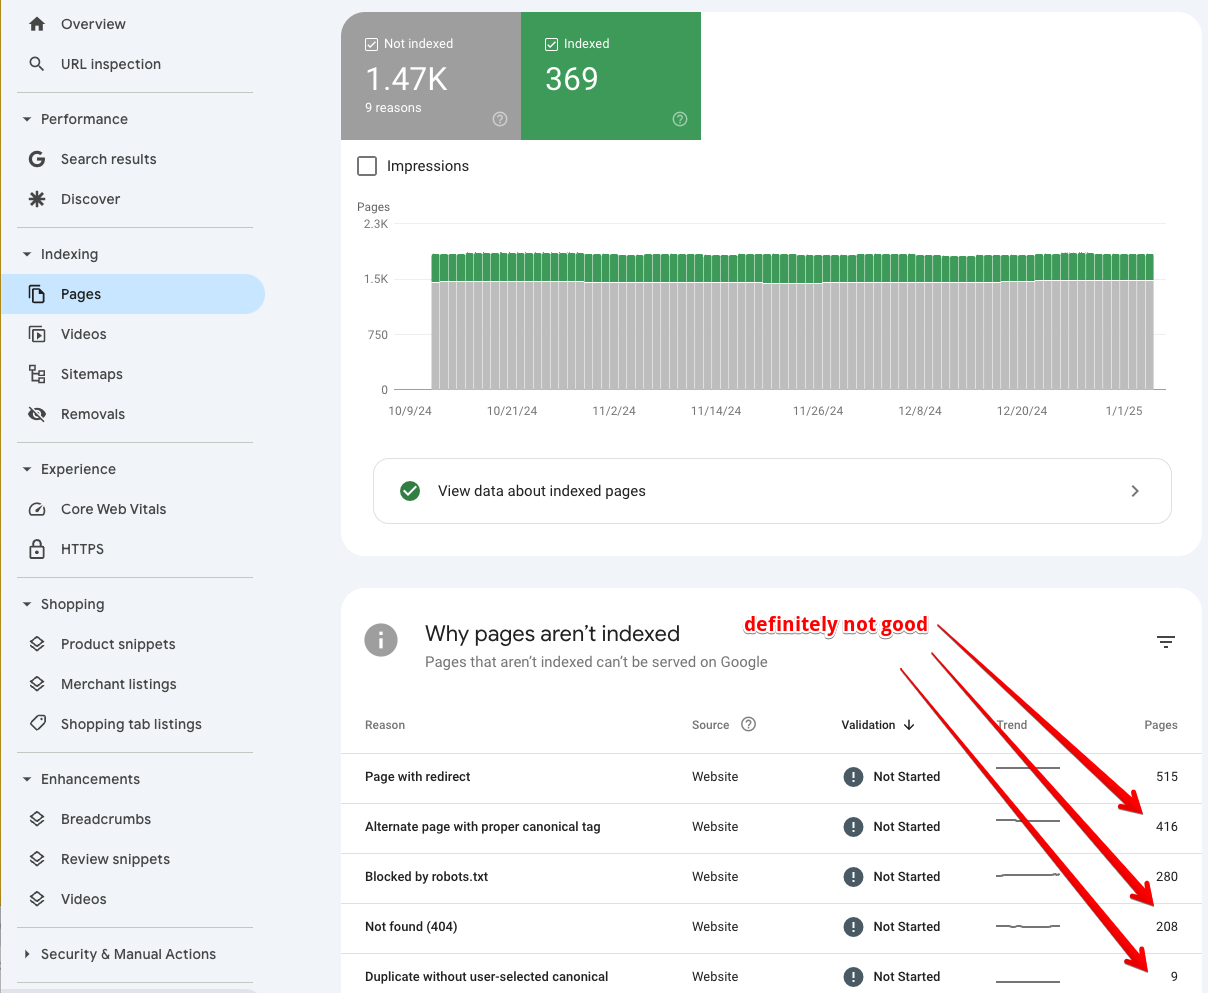Viewport: 1208px width, 993px height.
Task: Click the info icon beside Why pages aren't indexed
Action: tap(381, 640)
